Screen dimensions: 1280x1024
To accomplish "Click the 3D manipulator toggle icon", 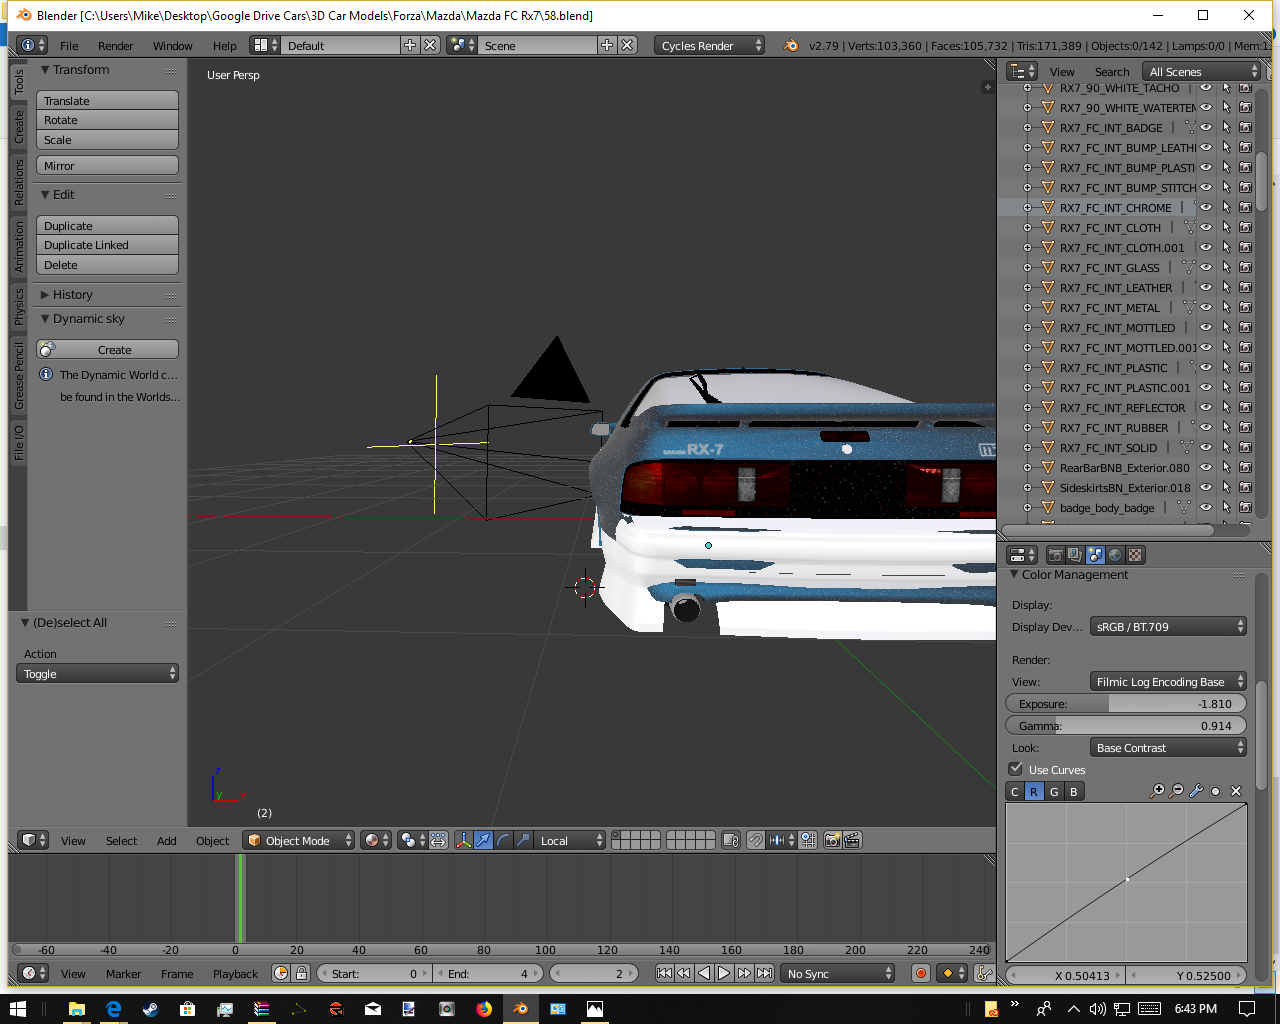I will click(464, 841).
